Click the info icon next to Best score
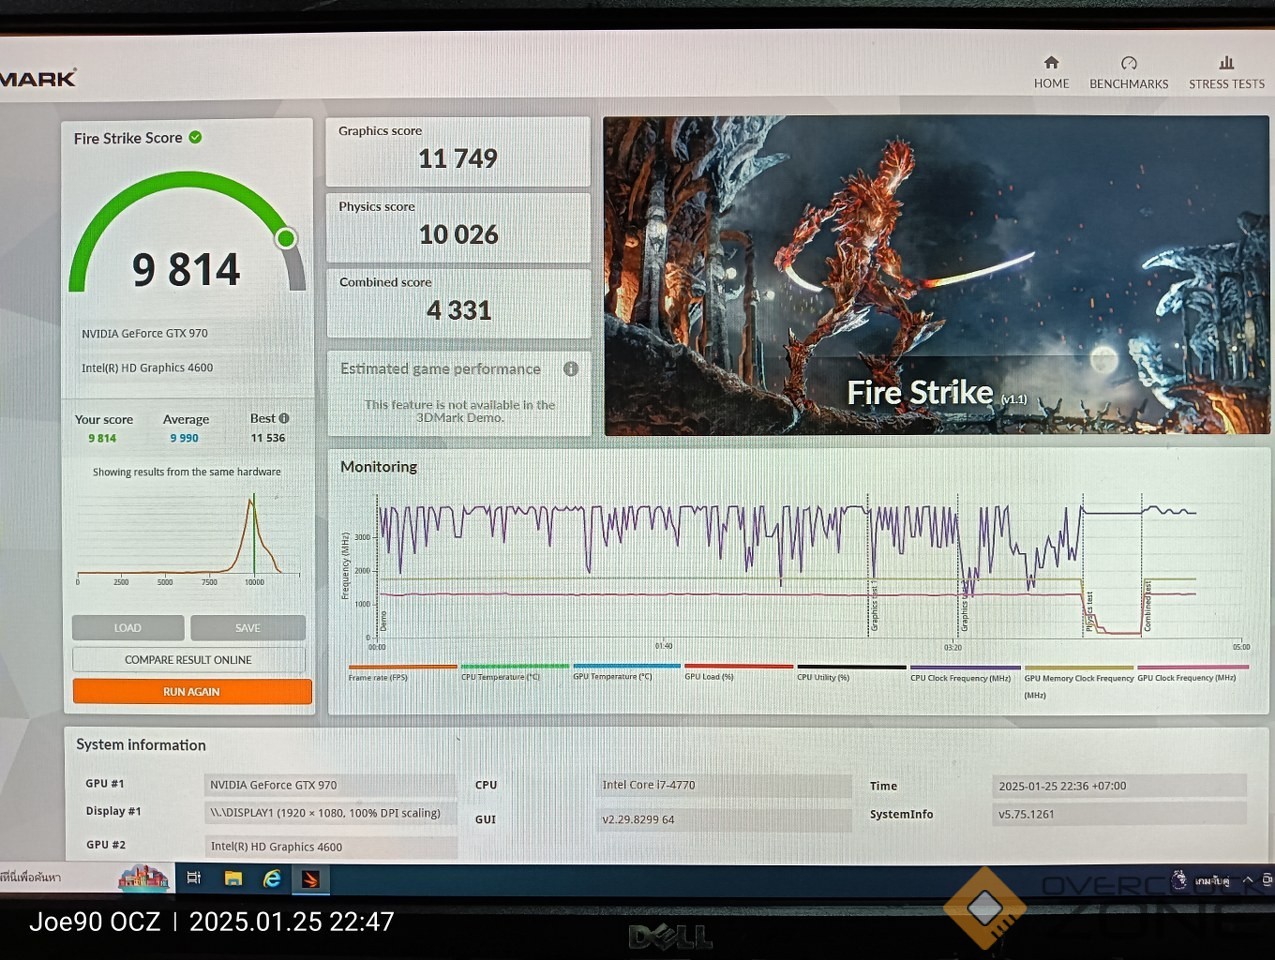Viewport: 1275px width, 960px height. click(284, 418)
